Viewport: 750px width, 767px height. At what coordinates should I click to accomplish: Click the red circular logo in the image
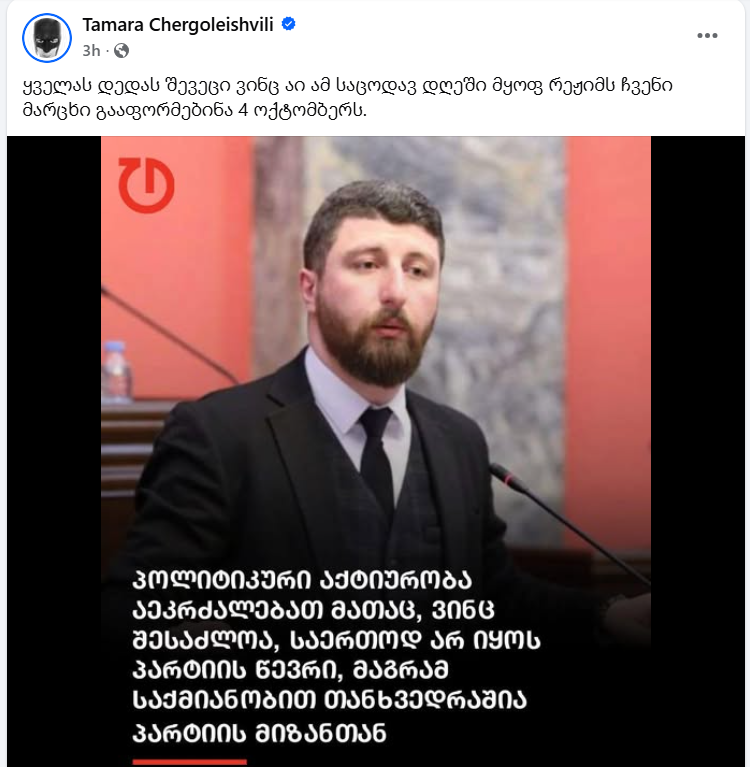tap(146, 185)
